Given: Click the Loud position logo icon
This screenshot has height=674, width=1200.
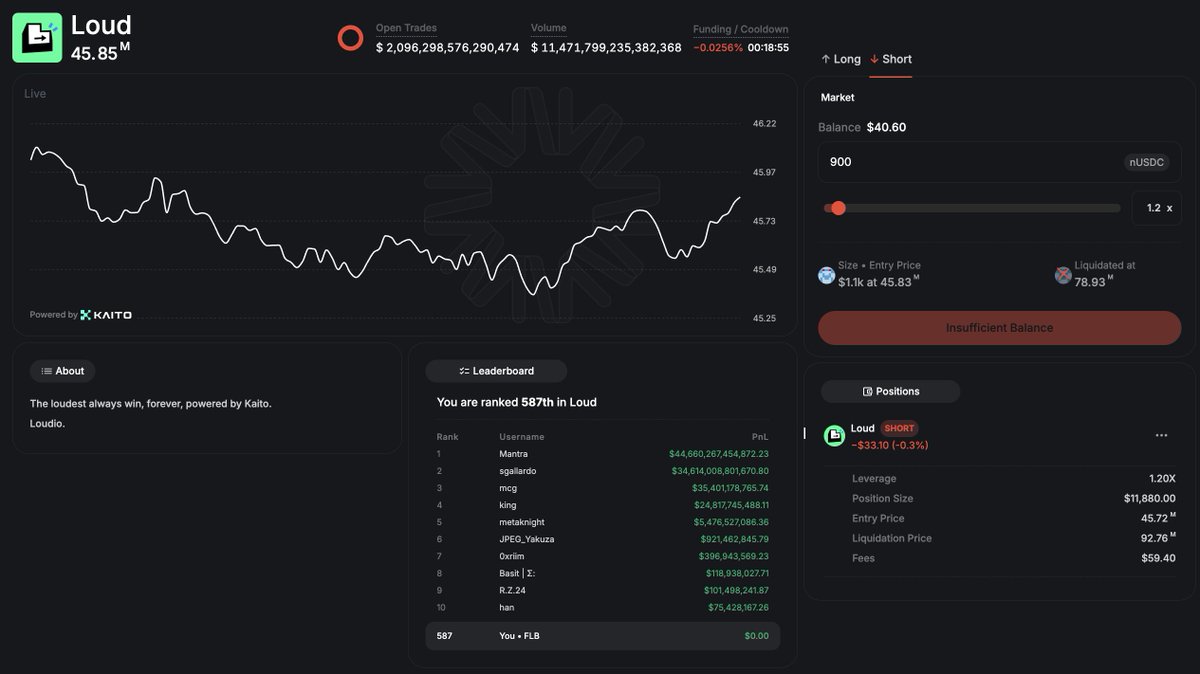Looking at the screenshot, I should pyautogui.click(x=834, y=436).
